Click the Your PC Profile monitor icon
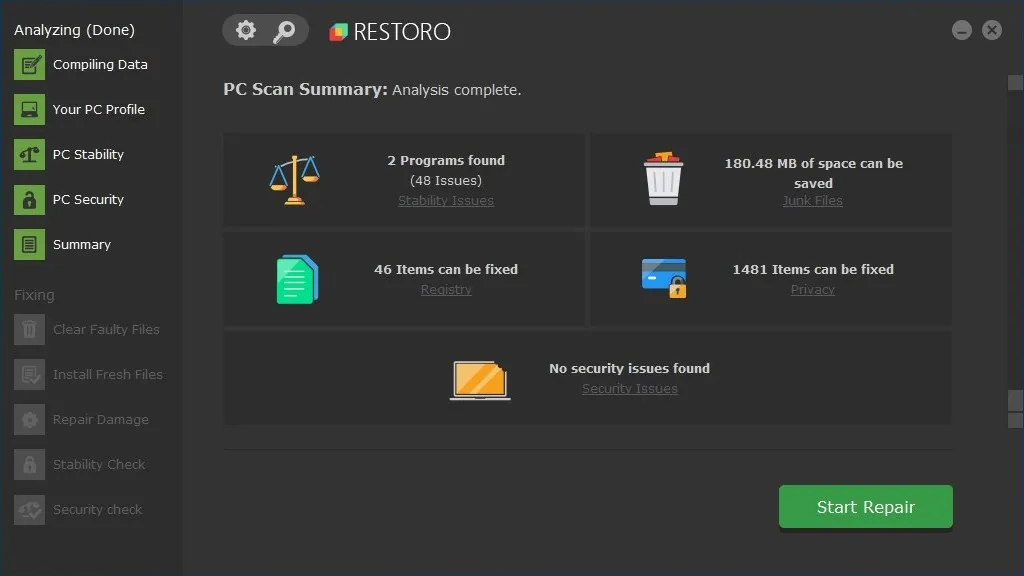The width and height of the screenshot is (1024, 576). tap(27, 109)
